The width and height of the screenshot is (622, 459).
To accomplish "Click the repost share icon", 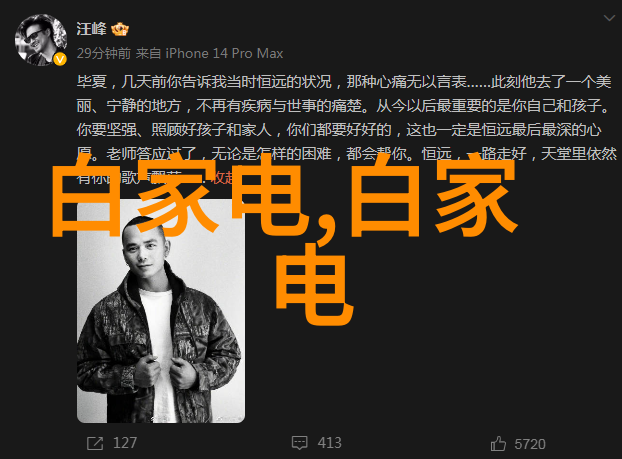I will point(95,443).
